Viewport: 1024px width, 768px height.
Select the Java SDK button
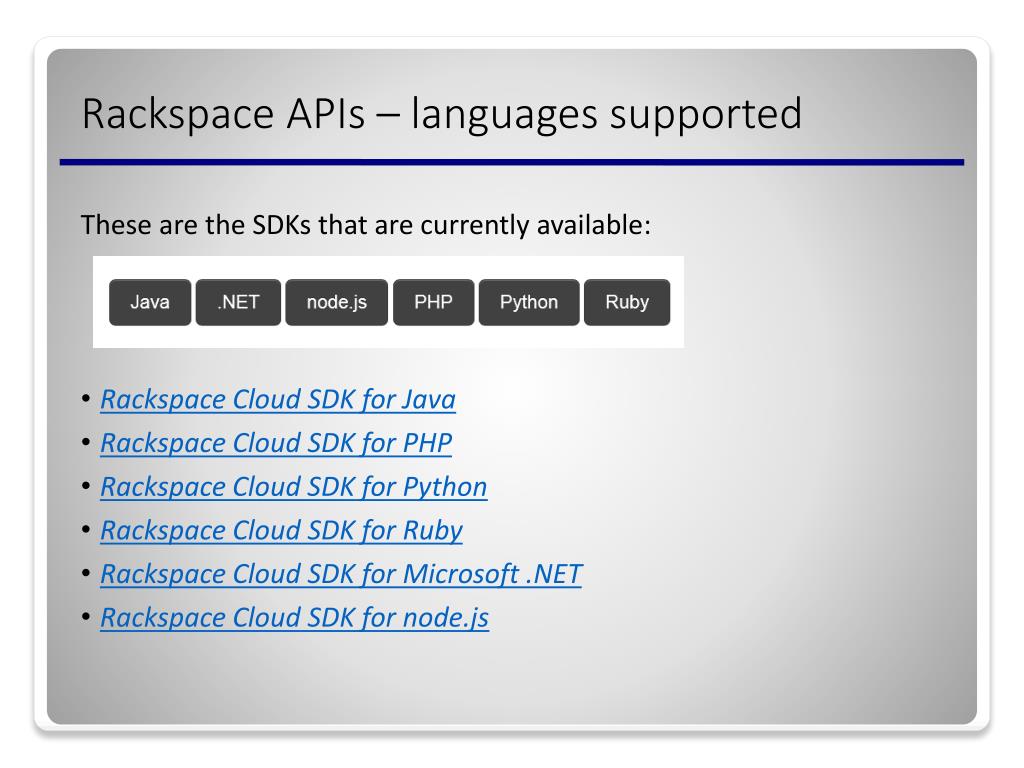click(x=150, y=302)
